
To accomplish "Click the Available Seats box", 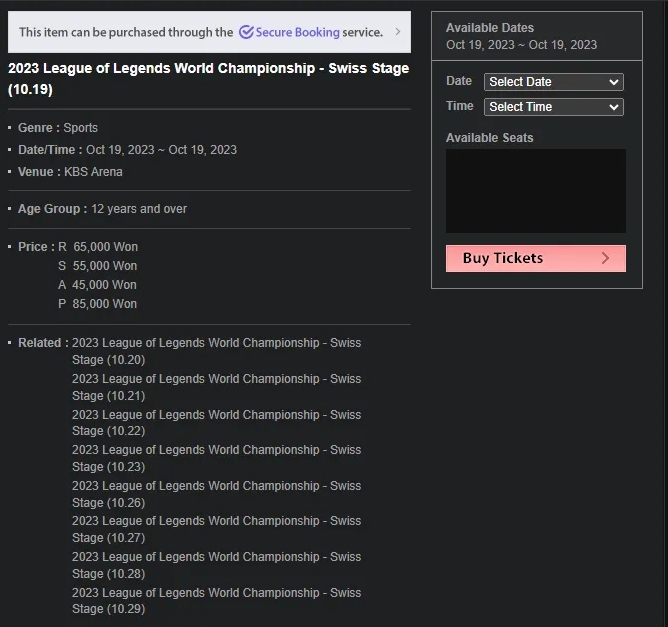I will pyautogui.click(x=536, y=191).
